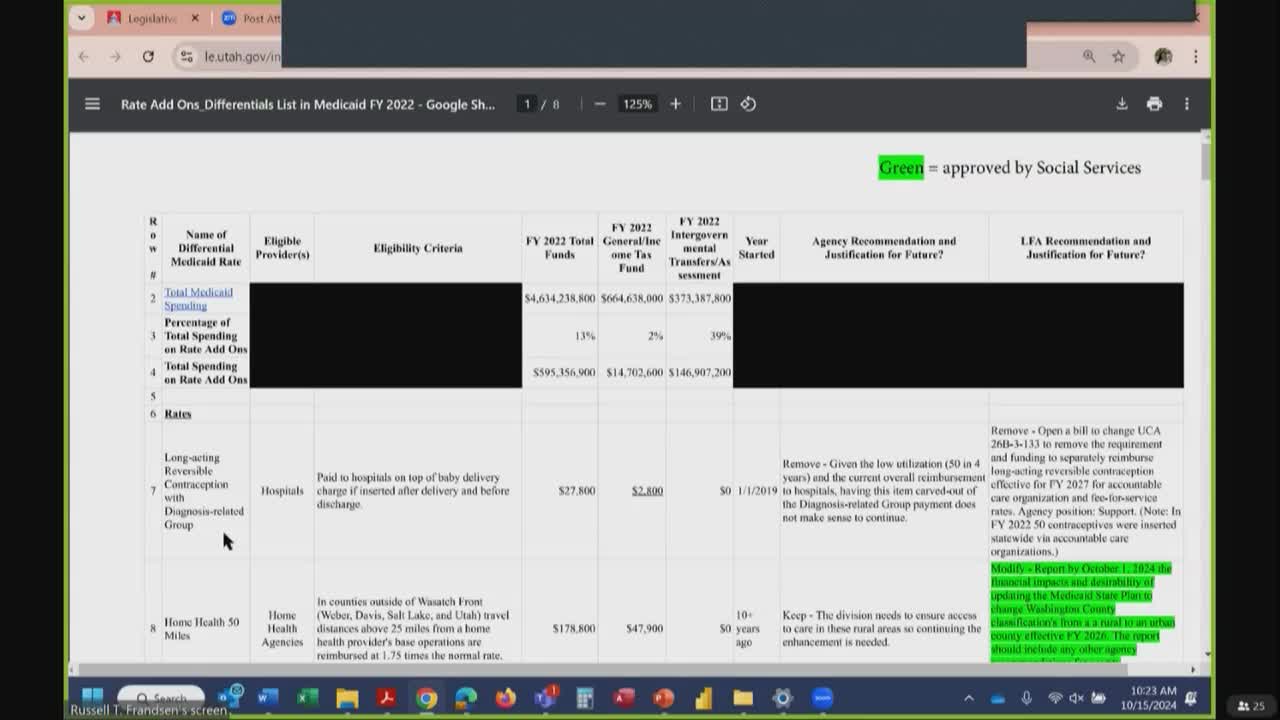This screenshot has height=720, width=1280.
Task: Click the vertical PDF scrollbar thumb
Action: click(x=1205, y=160)
